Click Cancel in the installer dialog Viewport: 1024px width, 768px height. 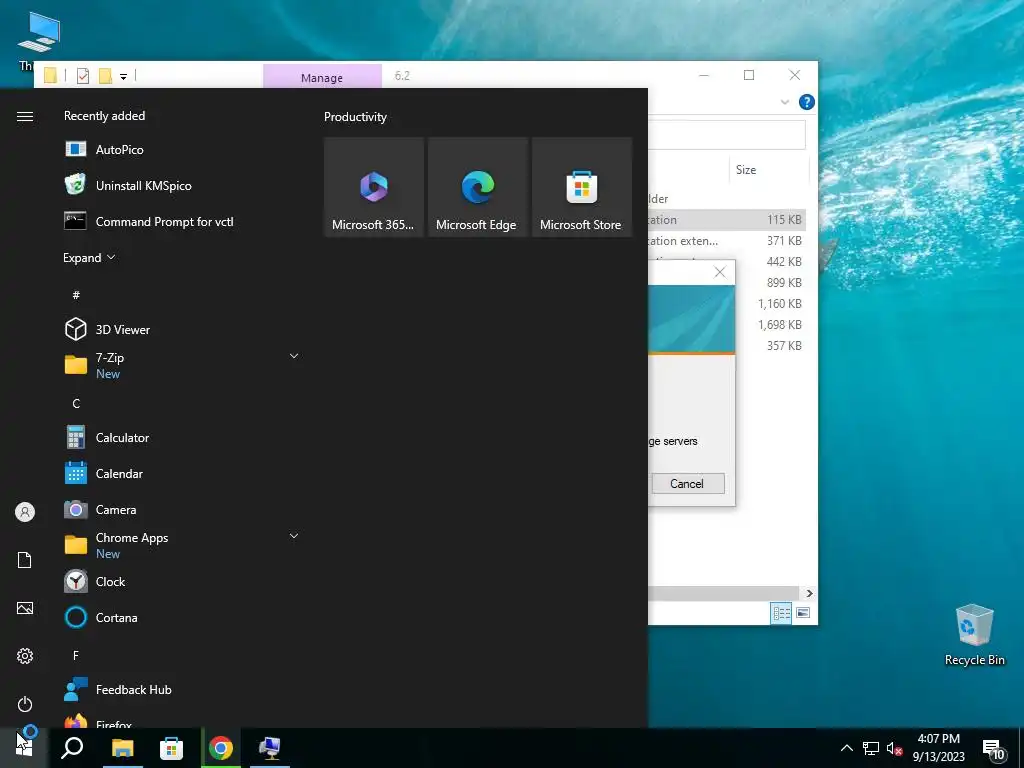click(x=687, y=483)
